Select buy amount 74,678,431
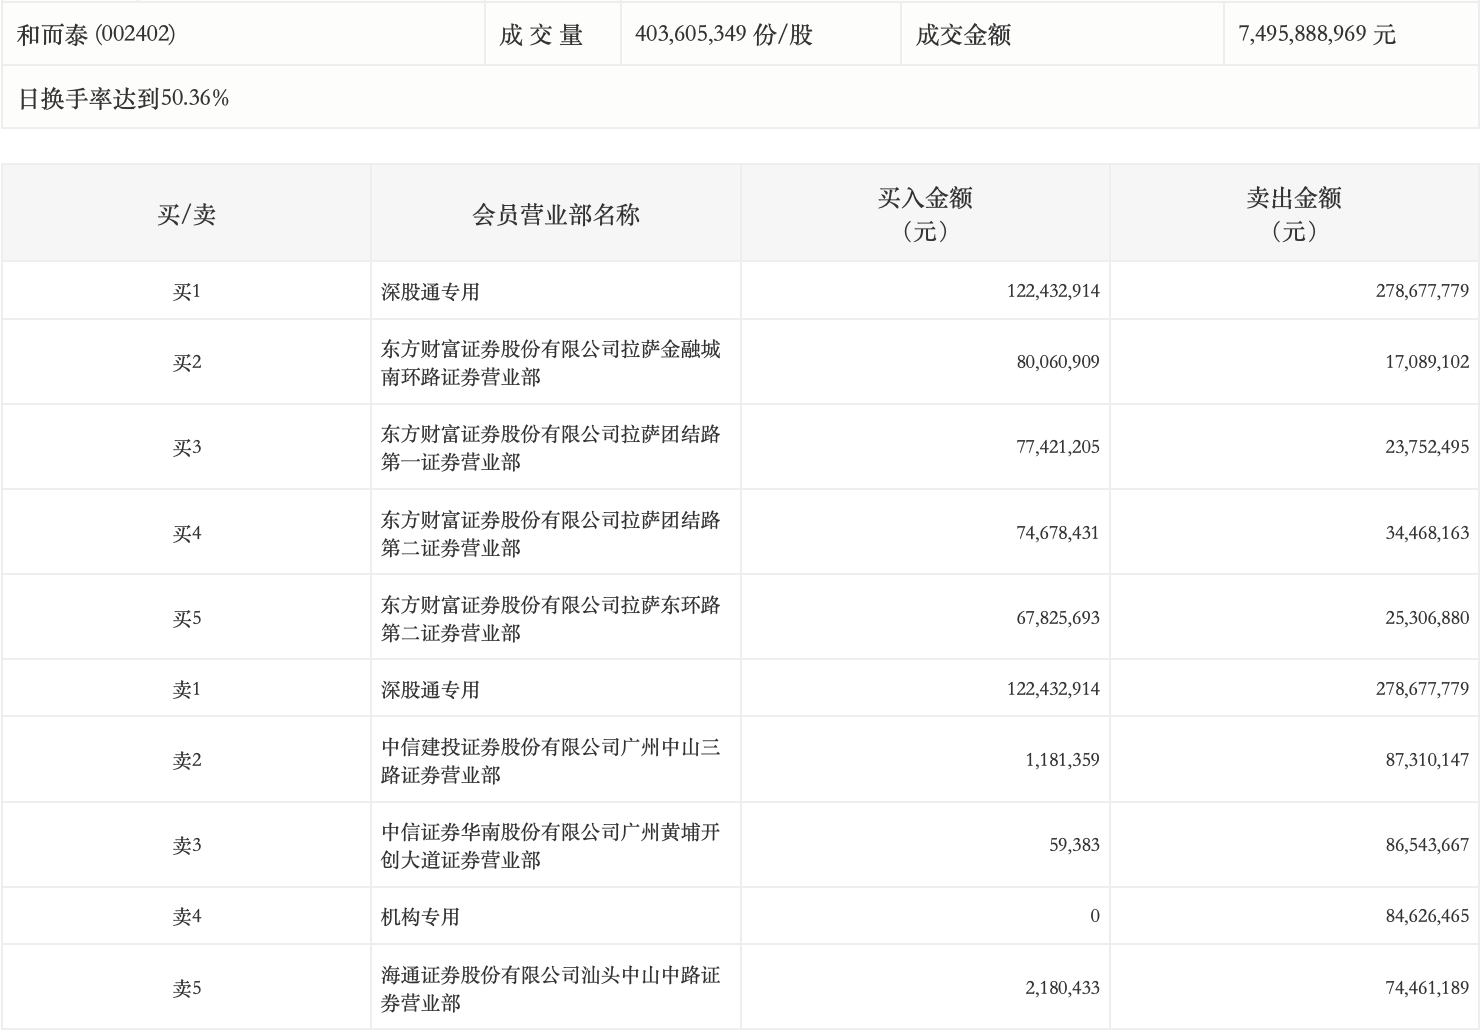1482x1034 pixels. 1058,534
